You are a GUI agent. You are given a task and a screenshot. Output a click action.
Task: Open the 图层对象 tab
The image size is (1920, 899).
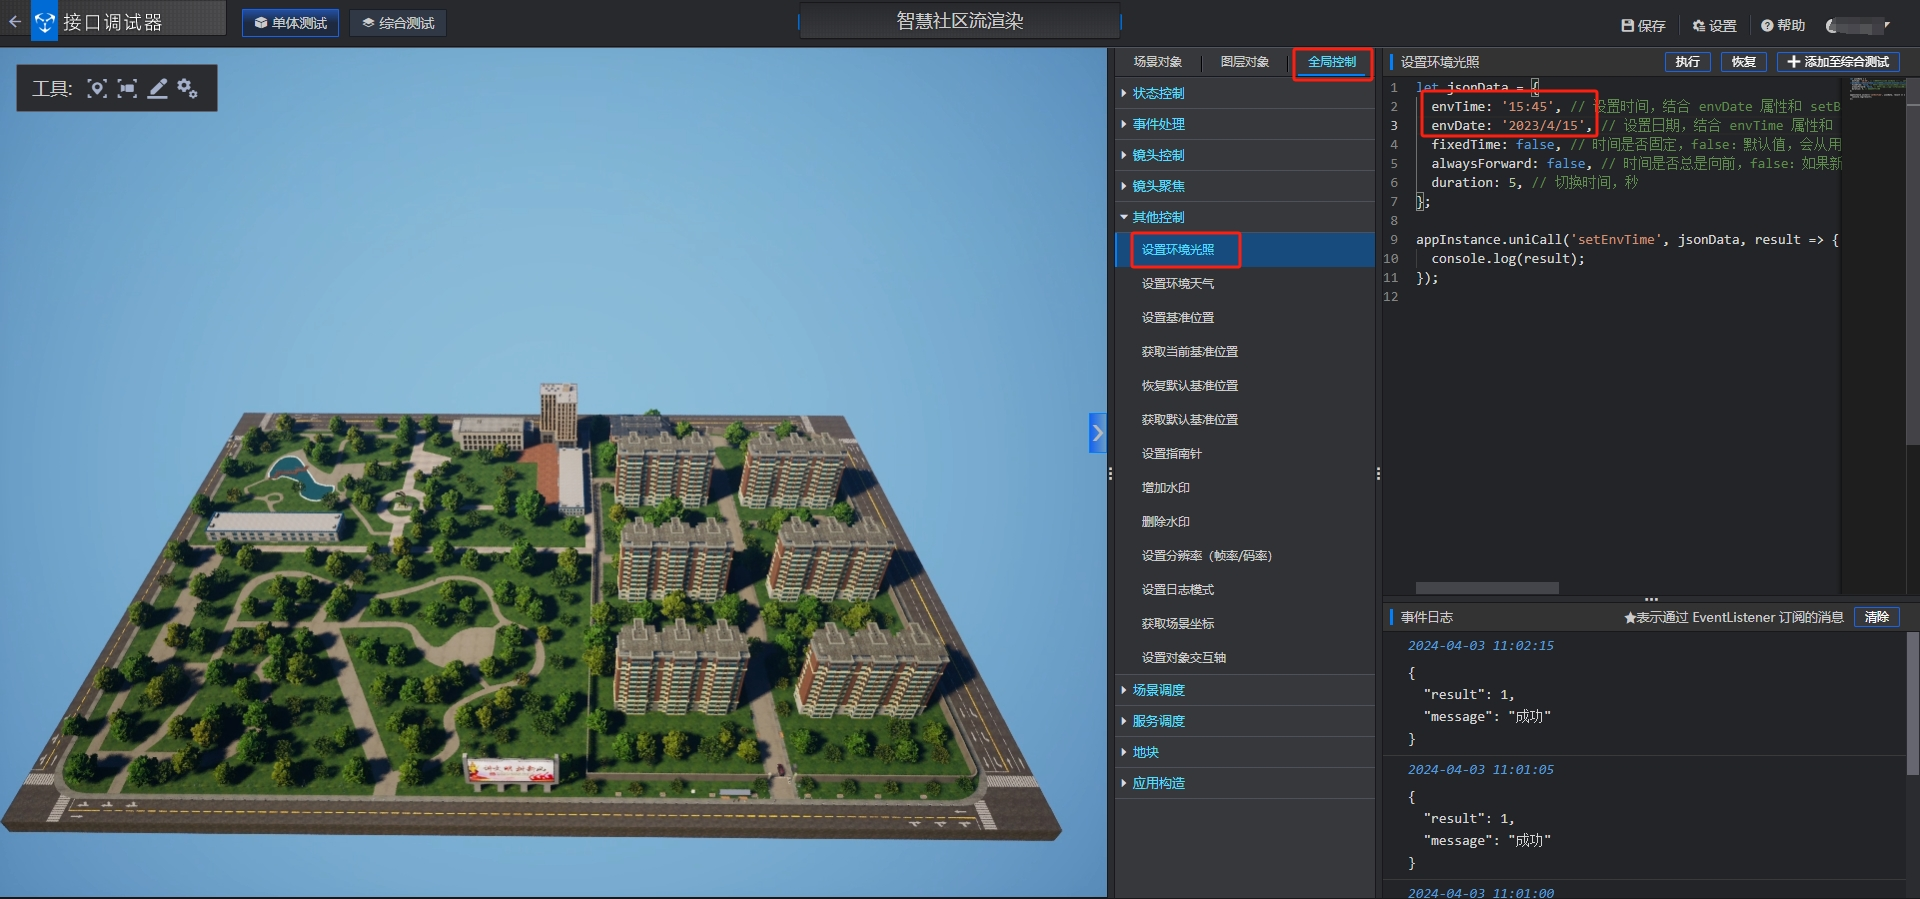pos(1245,62)
